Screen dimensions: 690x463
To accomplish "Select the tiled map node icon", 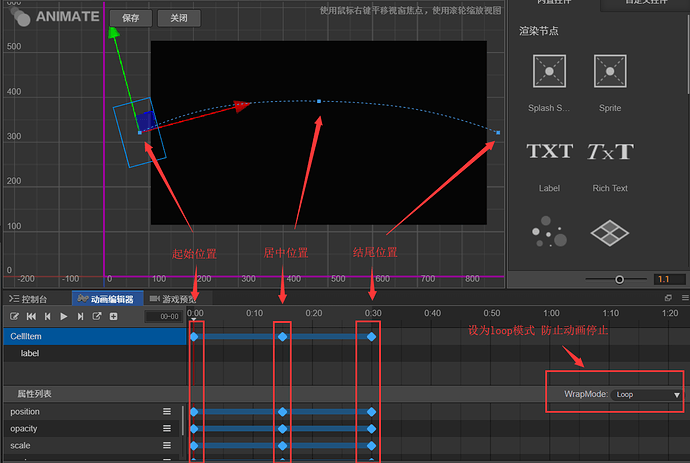I will 609,233.
